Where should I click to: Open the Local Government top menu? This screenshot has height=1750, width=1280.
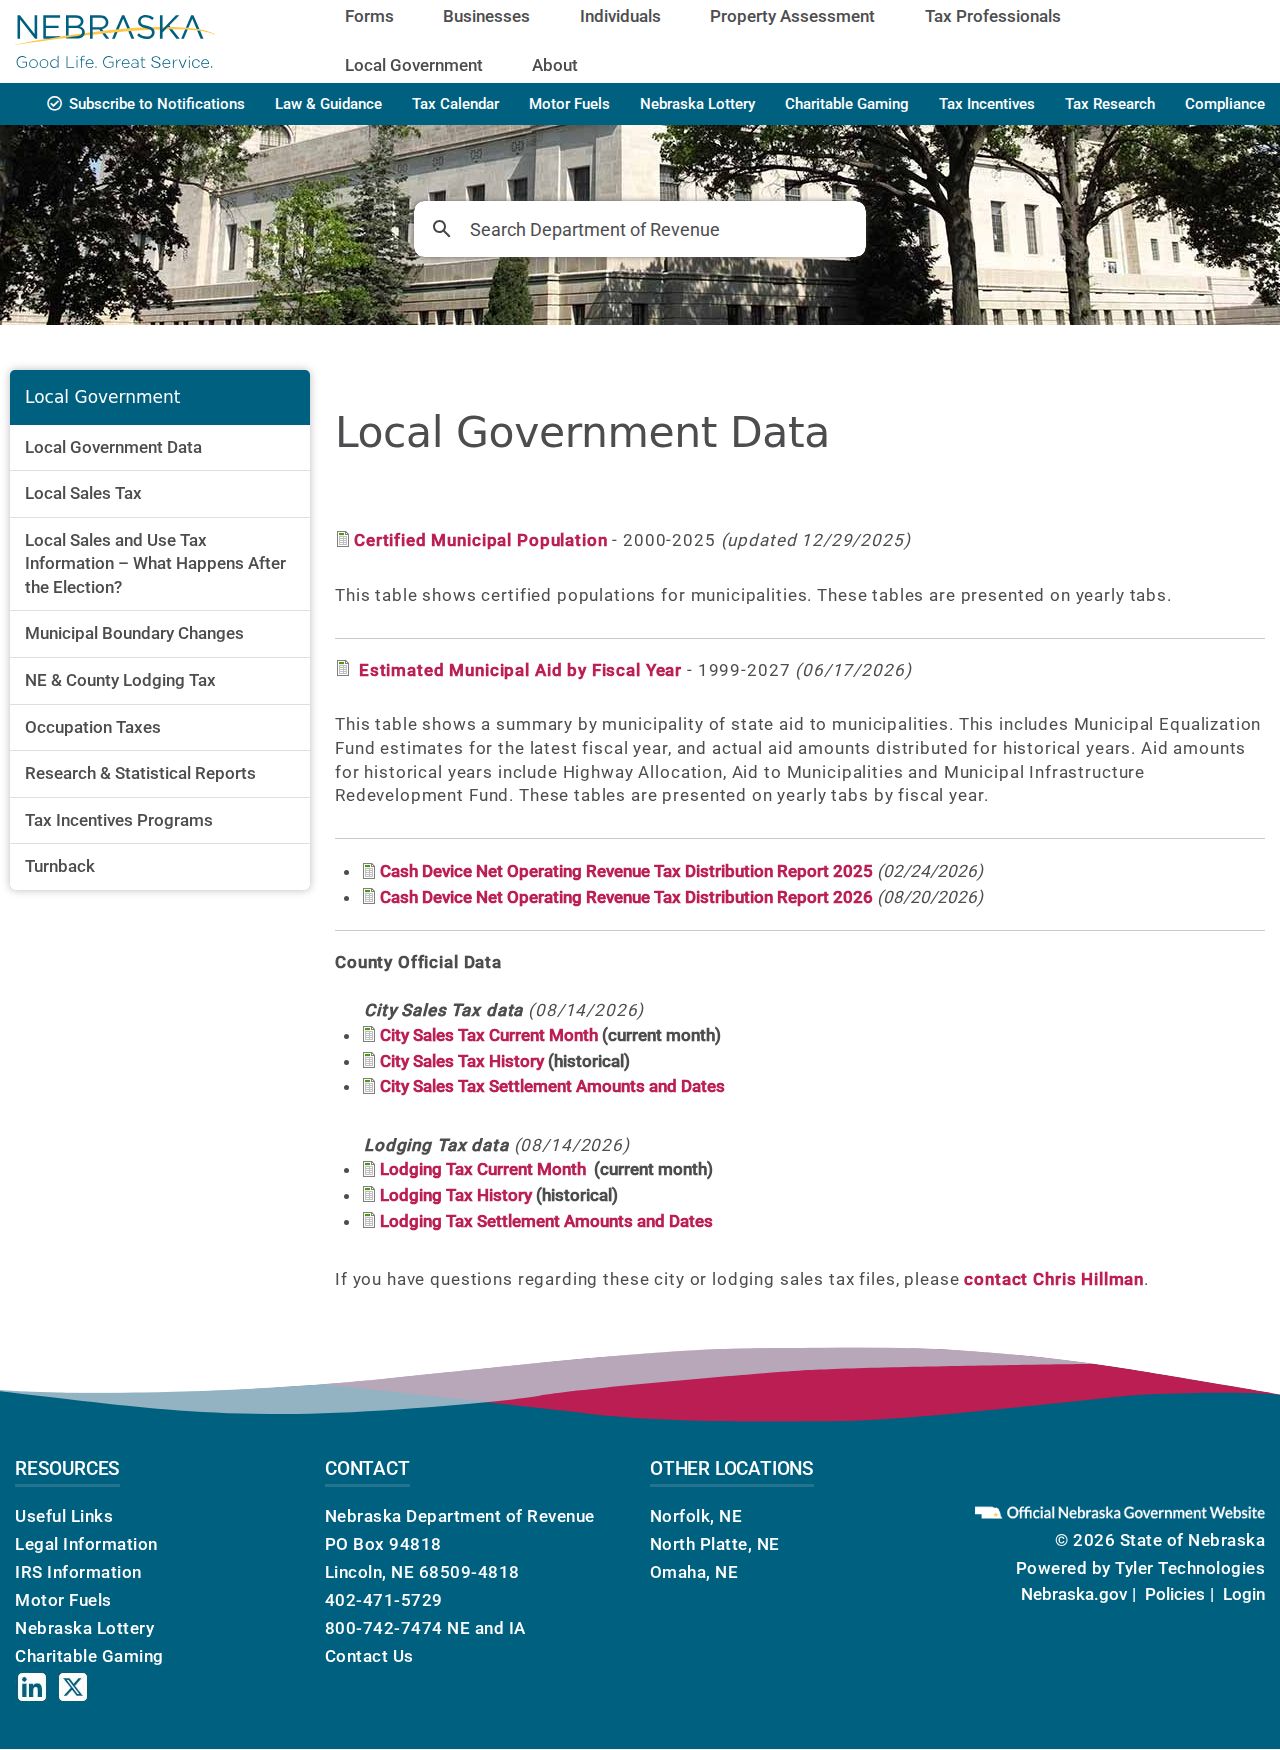(414, 65)
